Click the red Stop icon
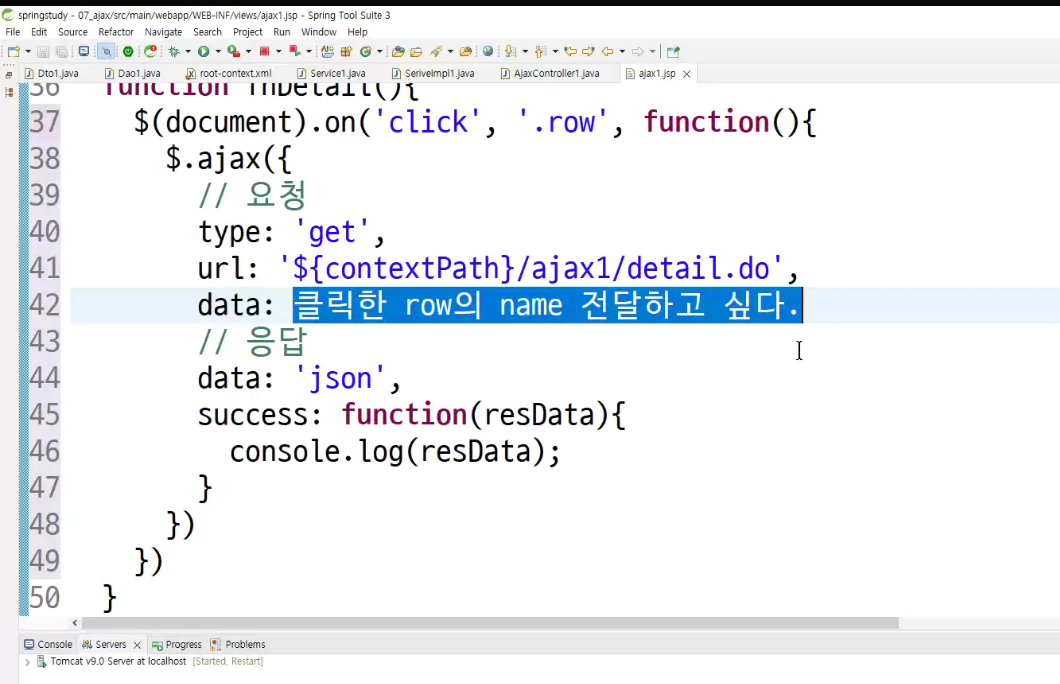 [x=264, y=51]
